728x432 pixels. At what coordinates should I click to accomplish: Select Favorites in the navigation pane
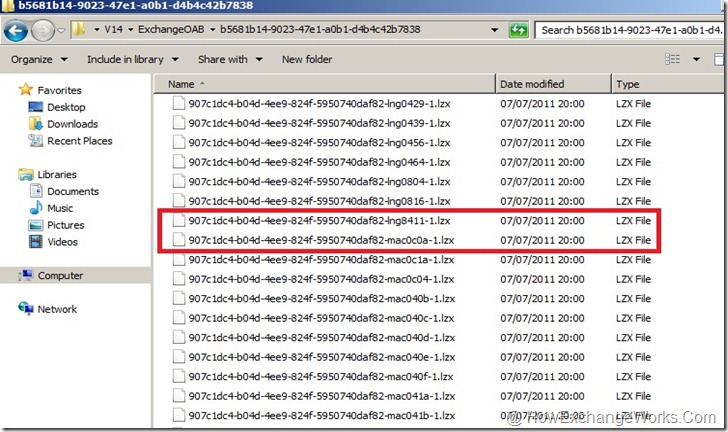pos(59,90)
